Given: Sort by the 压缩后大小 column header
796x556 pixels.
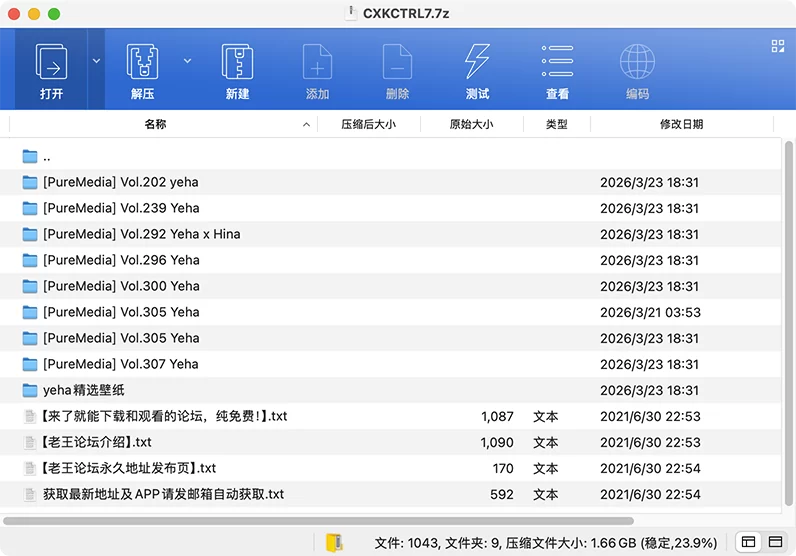Looking at the screenshot, I should (368, 125).
